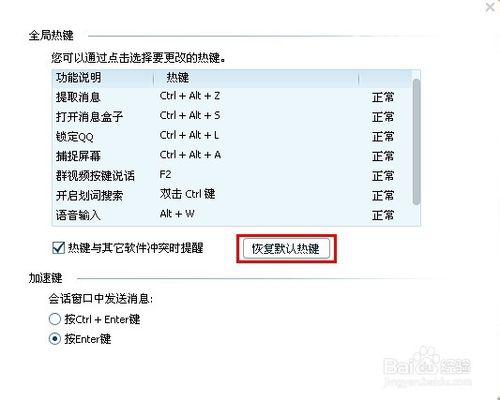Image resolution: width=500 pixels, height=400 pixels.
Task: Select 群视频按键说话 row
Action: point(232,176)
